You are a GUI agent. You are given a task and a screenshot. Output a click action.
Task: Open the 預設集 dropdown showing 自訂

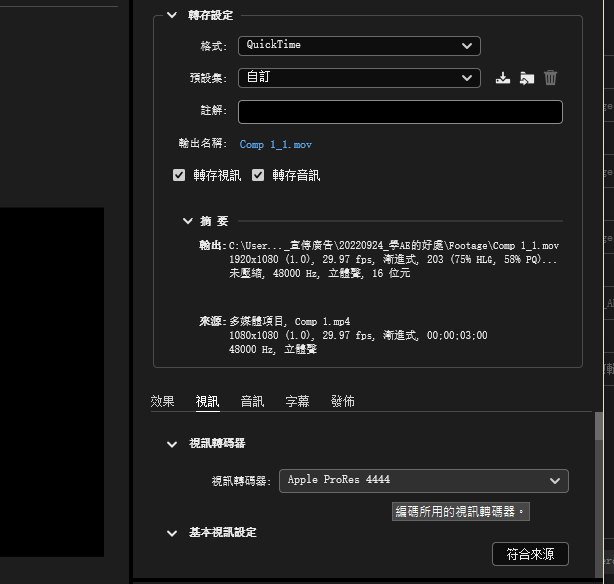click(359, 77)
